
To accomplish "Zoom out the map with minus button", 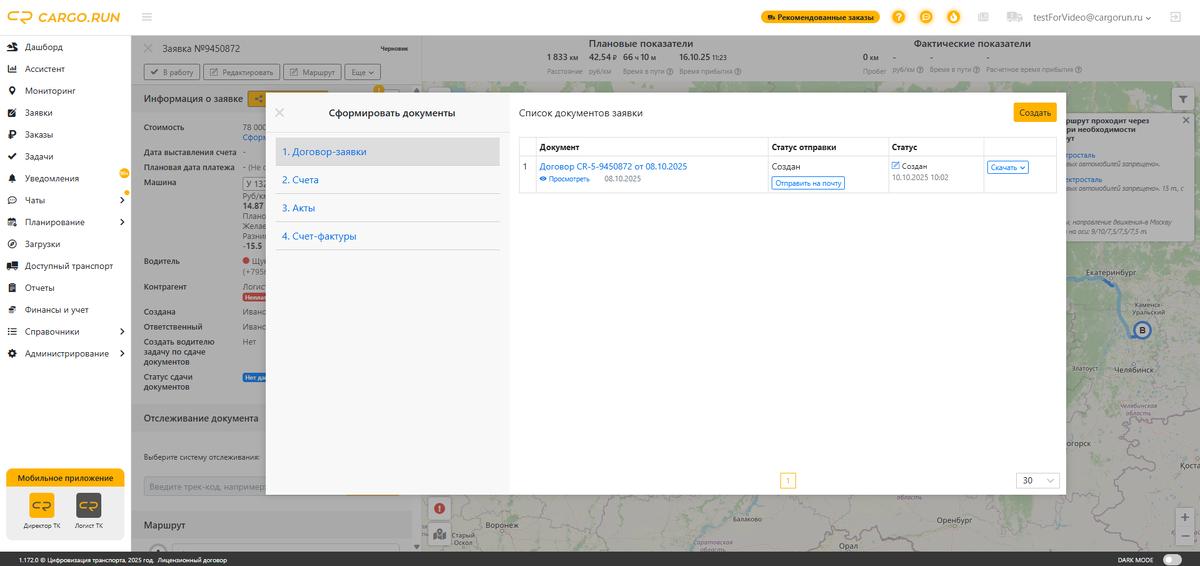I will 1184,538.
